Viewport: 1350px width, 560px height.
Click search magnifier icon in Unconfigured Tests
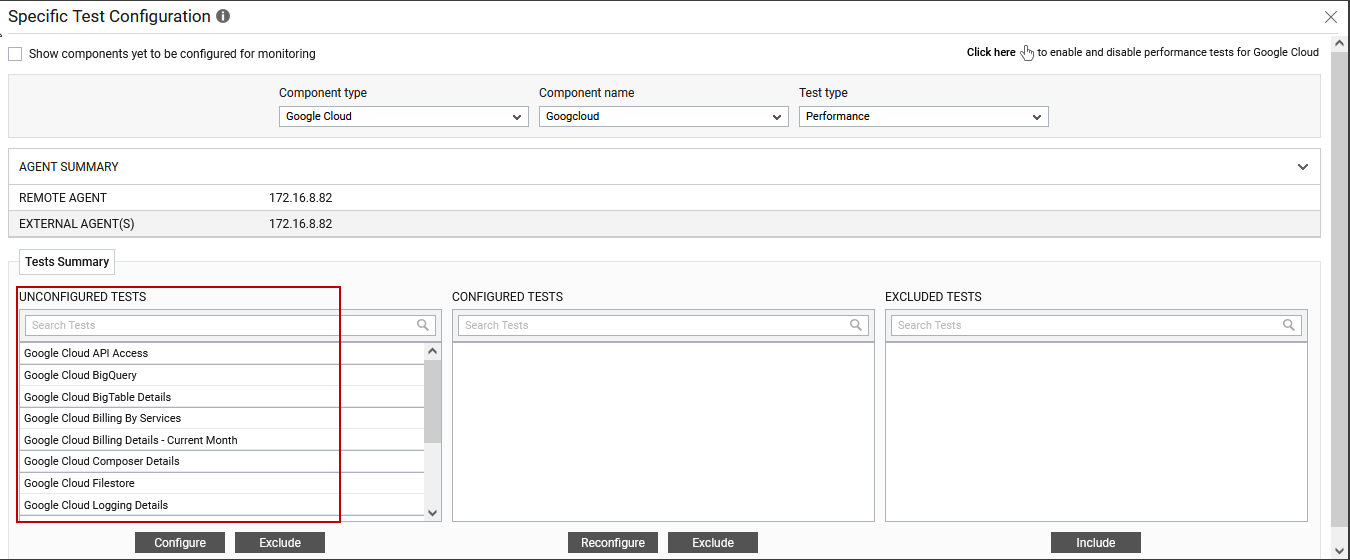coord(424,325)
